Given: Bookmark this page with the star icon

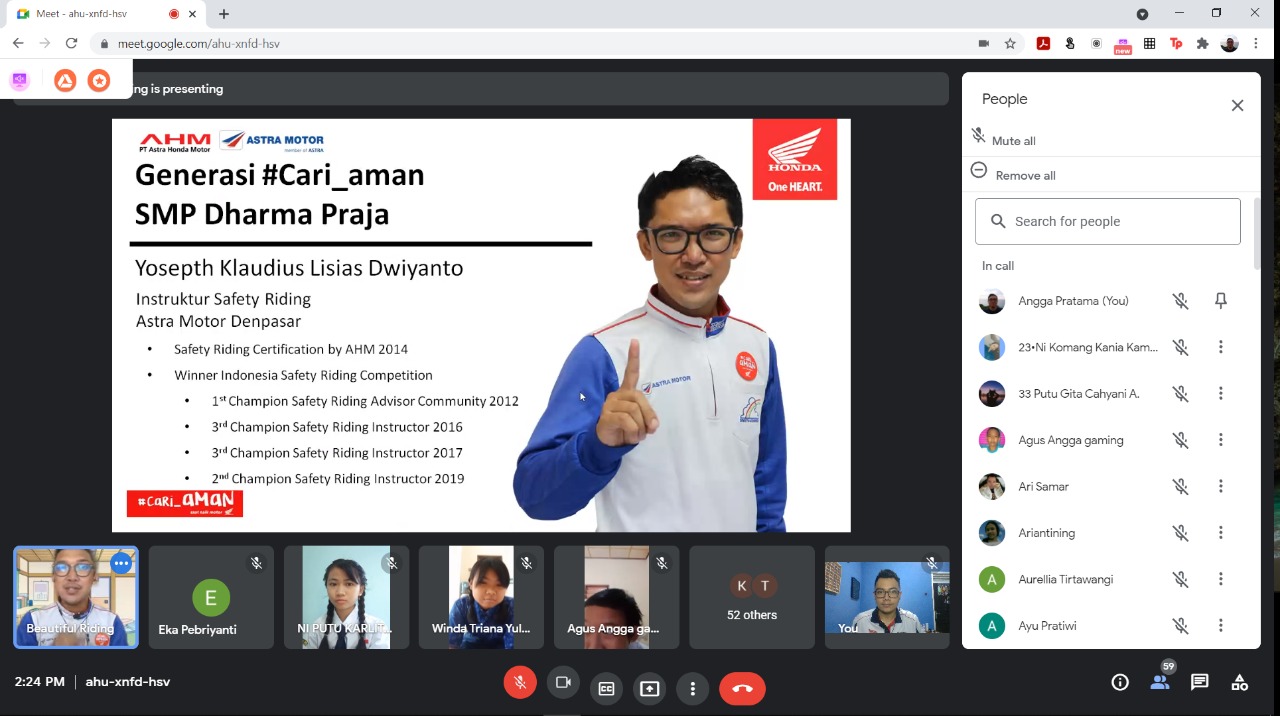Looking at the screenshot, I should pos(1010,43).
